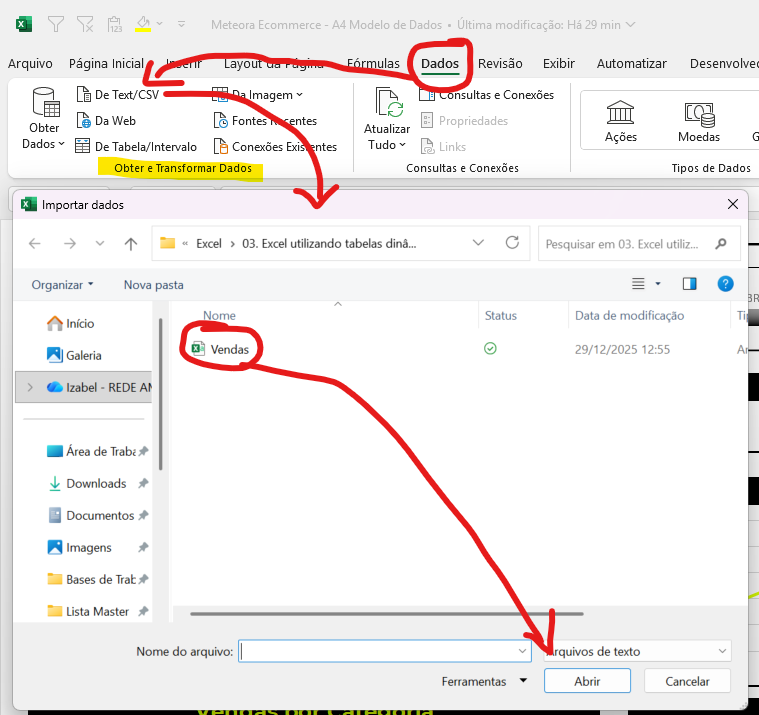Click the Paste Values icon in quick access toolbar
The width and height of the screenshot is (759, 715).
coord(115,24)
